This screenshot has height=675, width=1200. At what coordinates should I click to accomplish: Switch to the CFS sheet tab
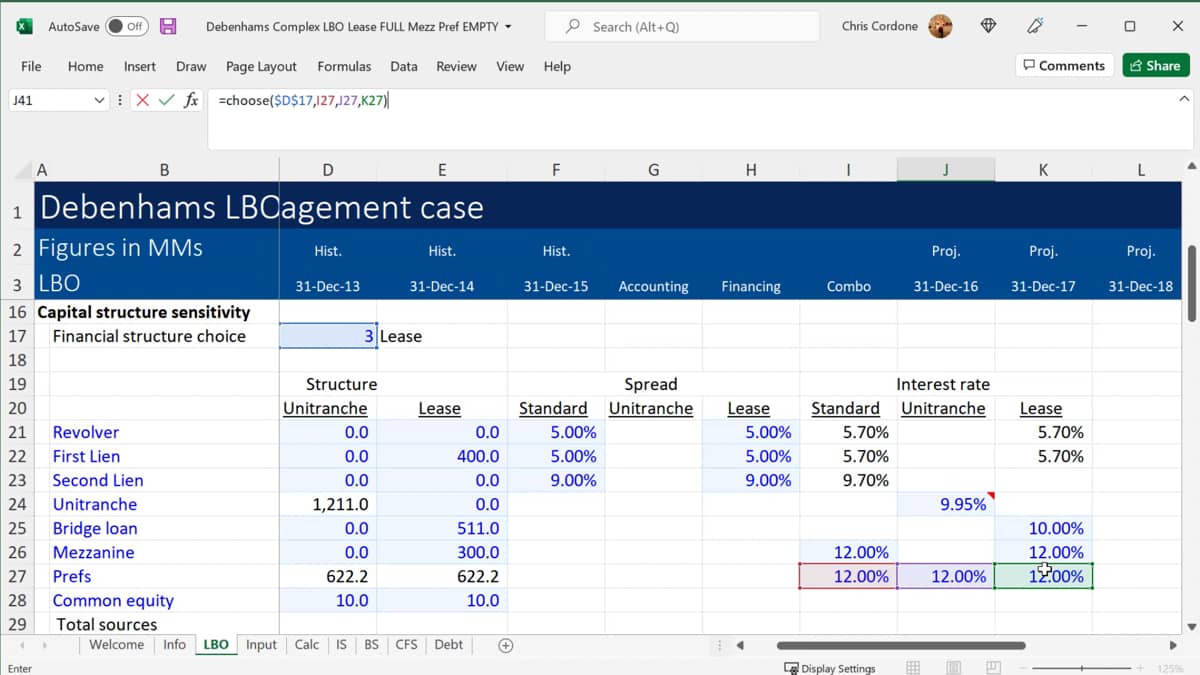(406, 645)
